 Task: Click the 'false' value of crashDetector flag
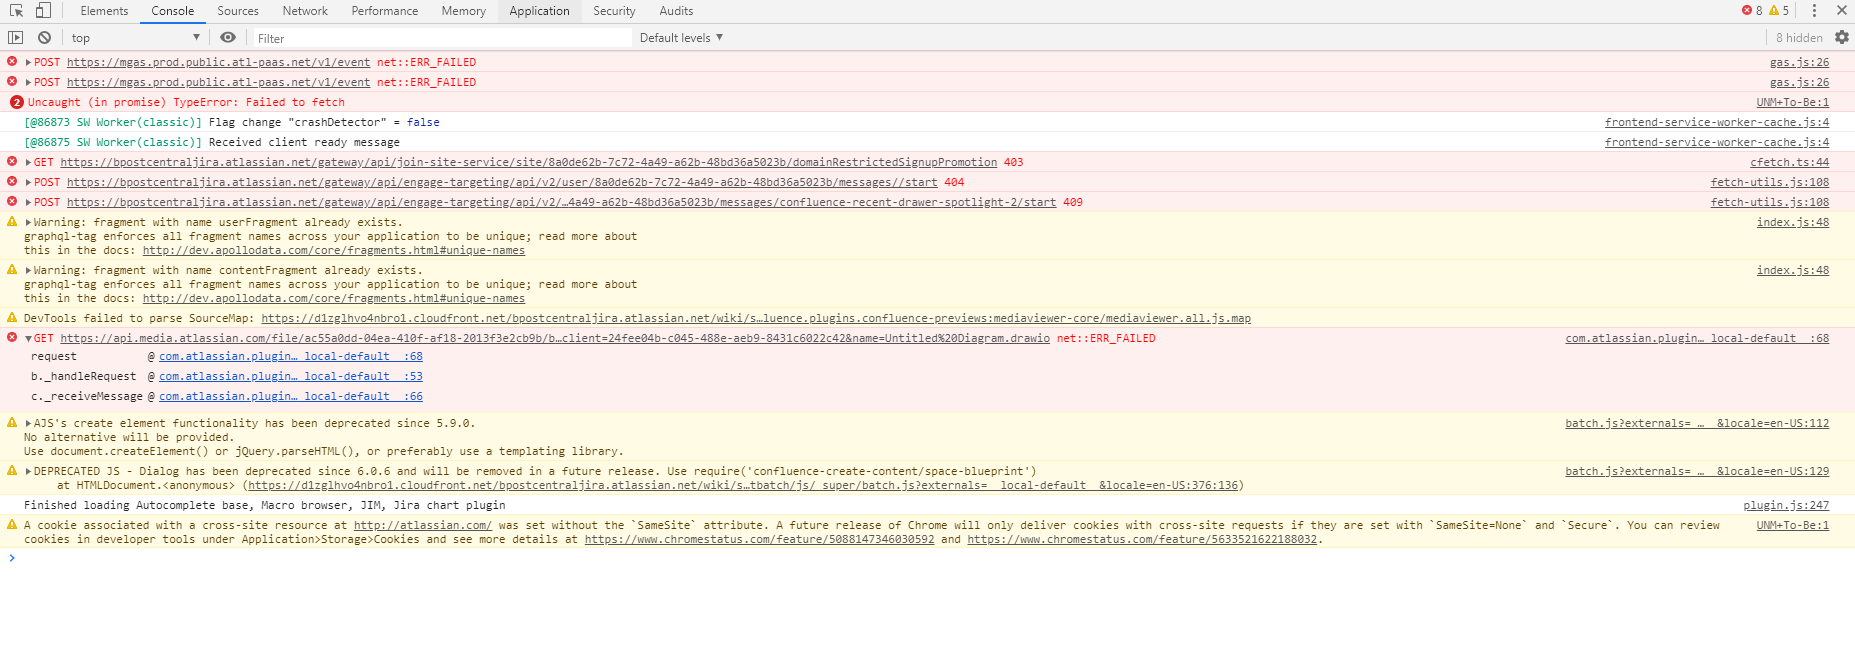pyautogui.click(x=423, y=122)
